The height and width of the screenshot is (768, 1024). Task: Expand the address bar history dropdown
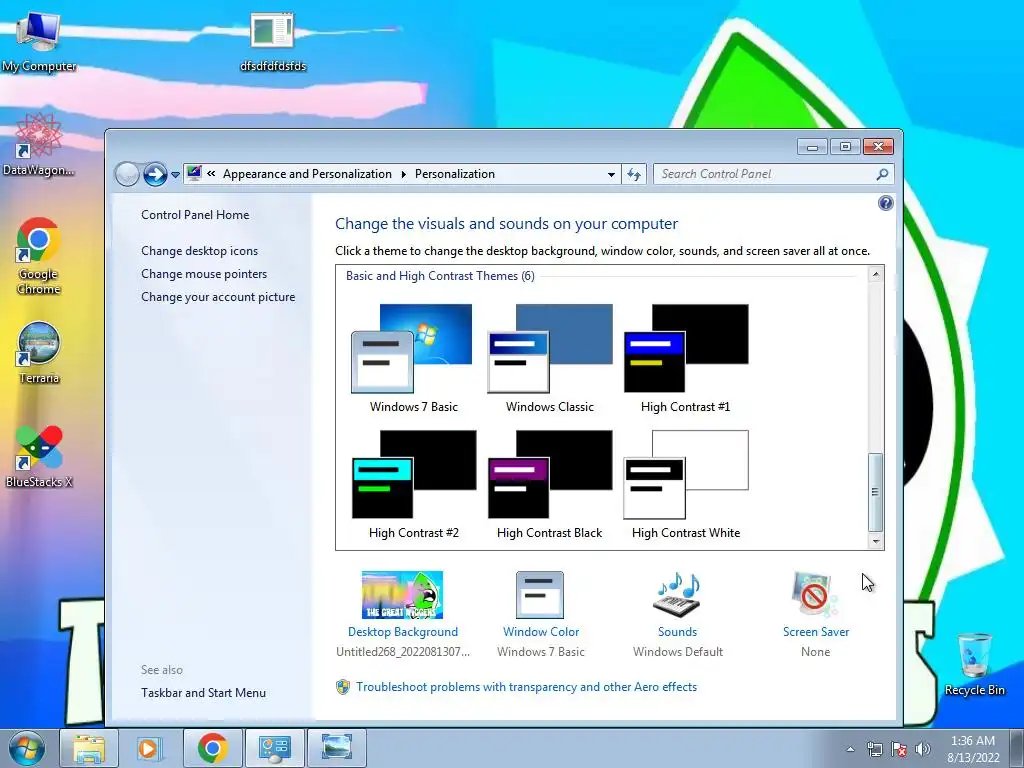611,174
